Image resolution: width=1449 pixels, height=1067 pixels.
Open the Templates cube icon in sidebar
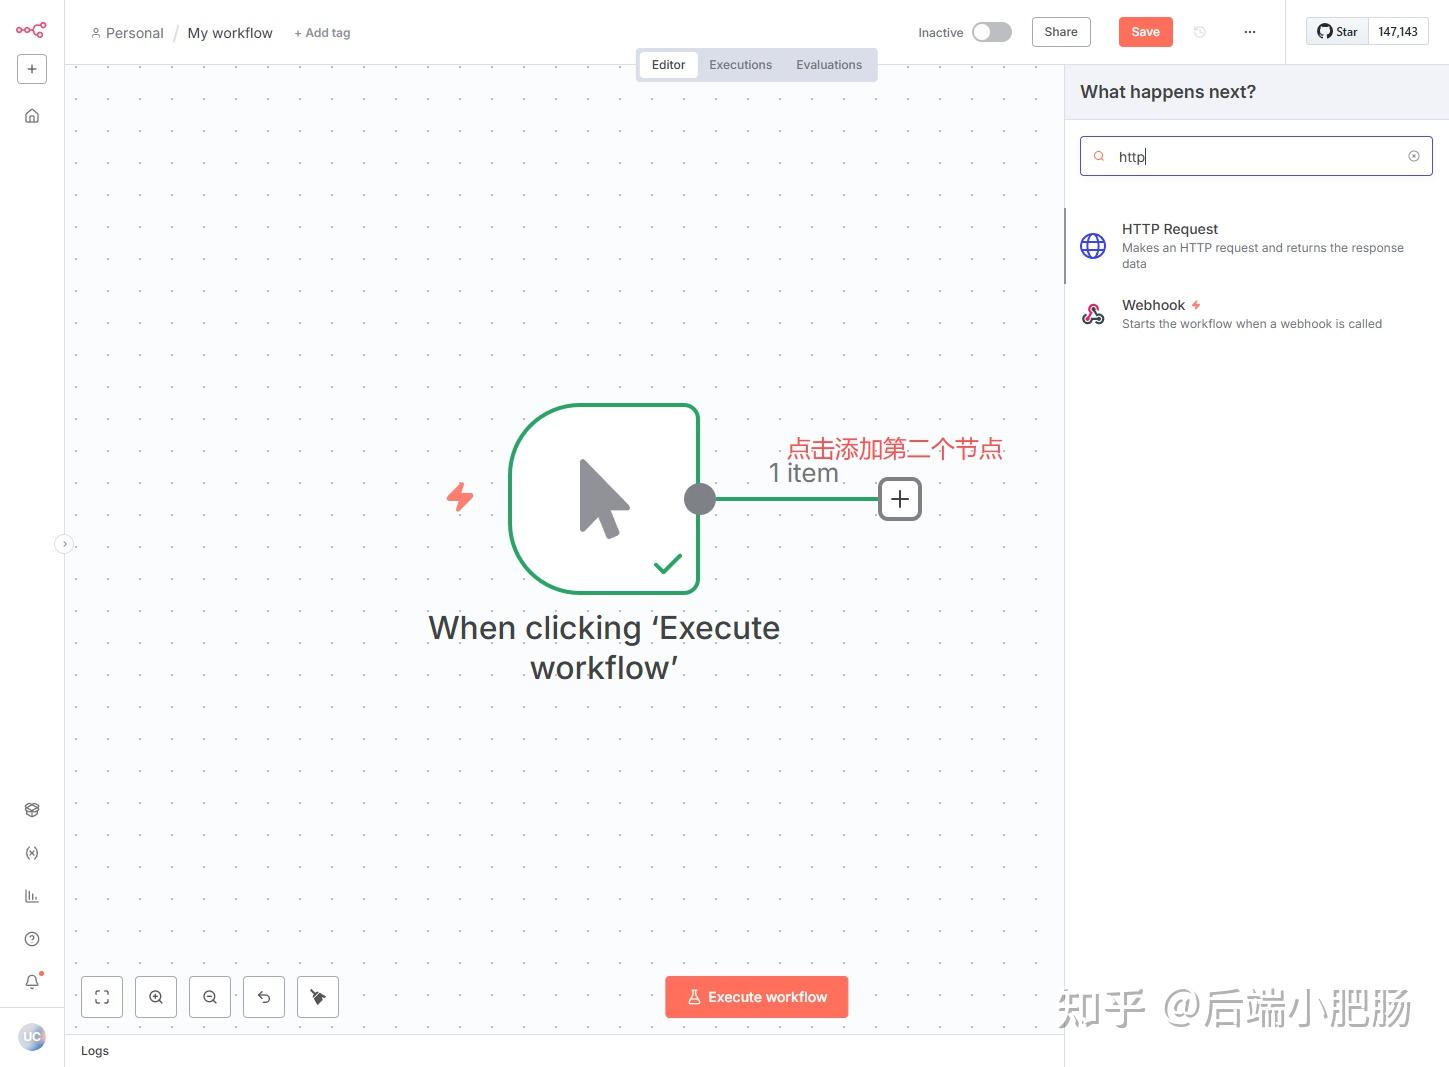32,810
